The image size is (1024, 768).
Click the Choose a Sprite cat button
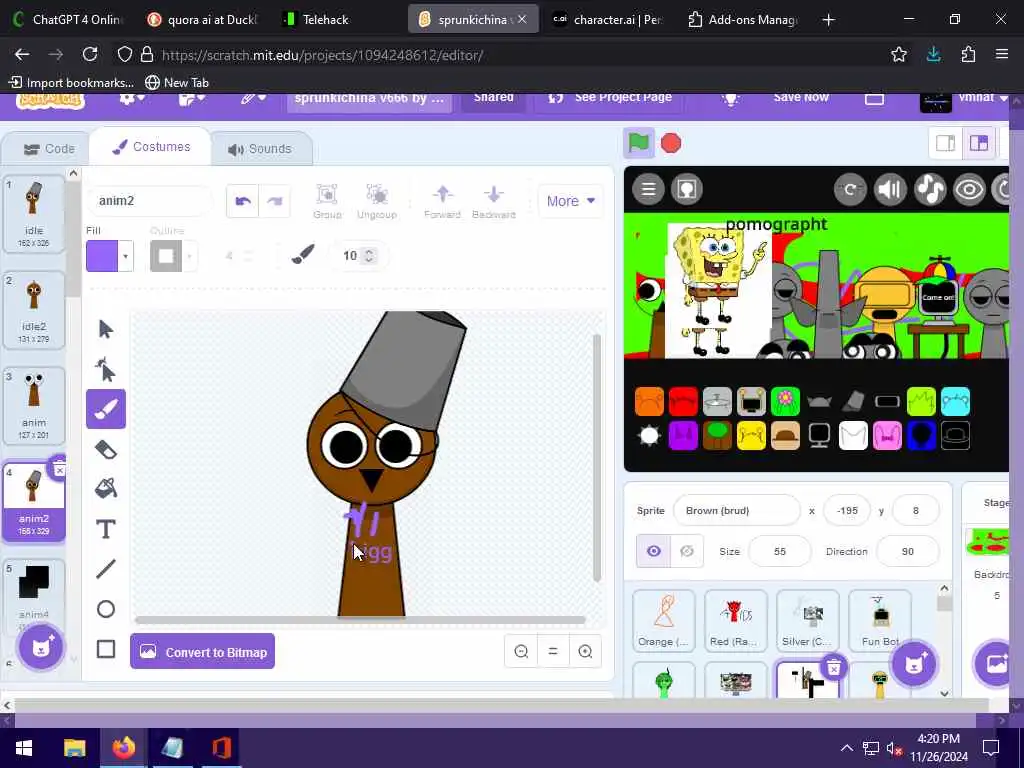pos(914,664)
